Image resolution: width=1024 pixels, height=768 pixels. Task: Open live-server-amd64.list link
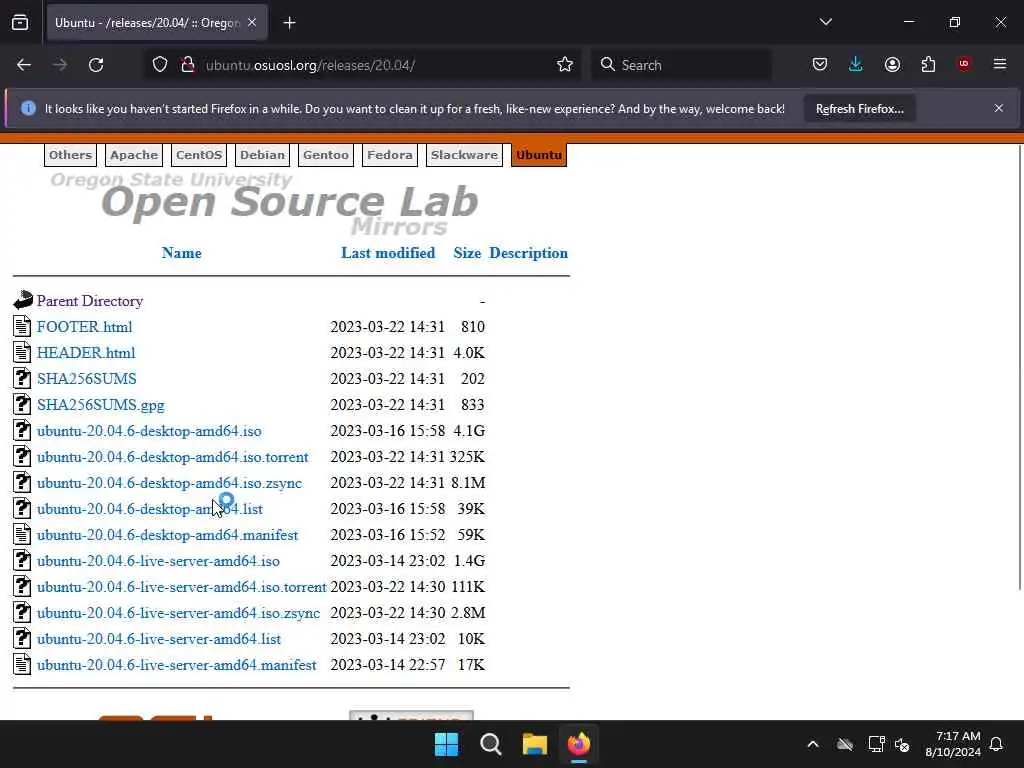pos(159,639)
